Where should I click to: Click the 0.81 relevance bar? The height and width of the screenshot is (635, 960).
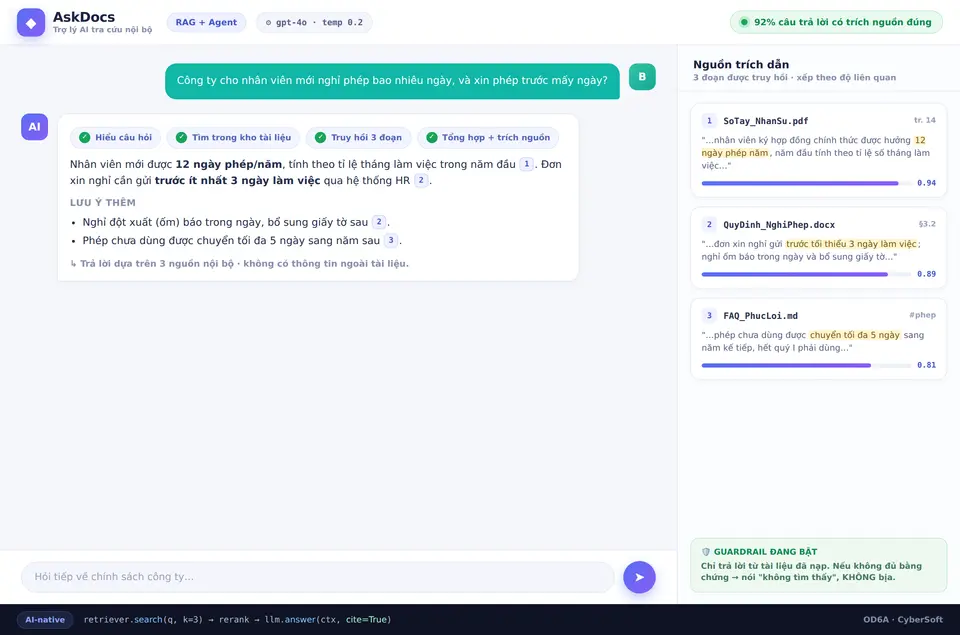pyautogui.click(x=806, y=366)
